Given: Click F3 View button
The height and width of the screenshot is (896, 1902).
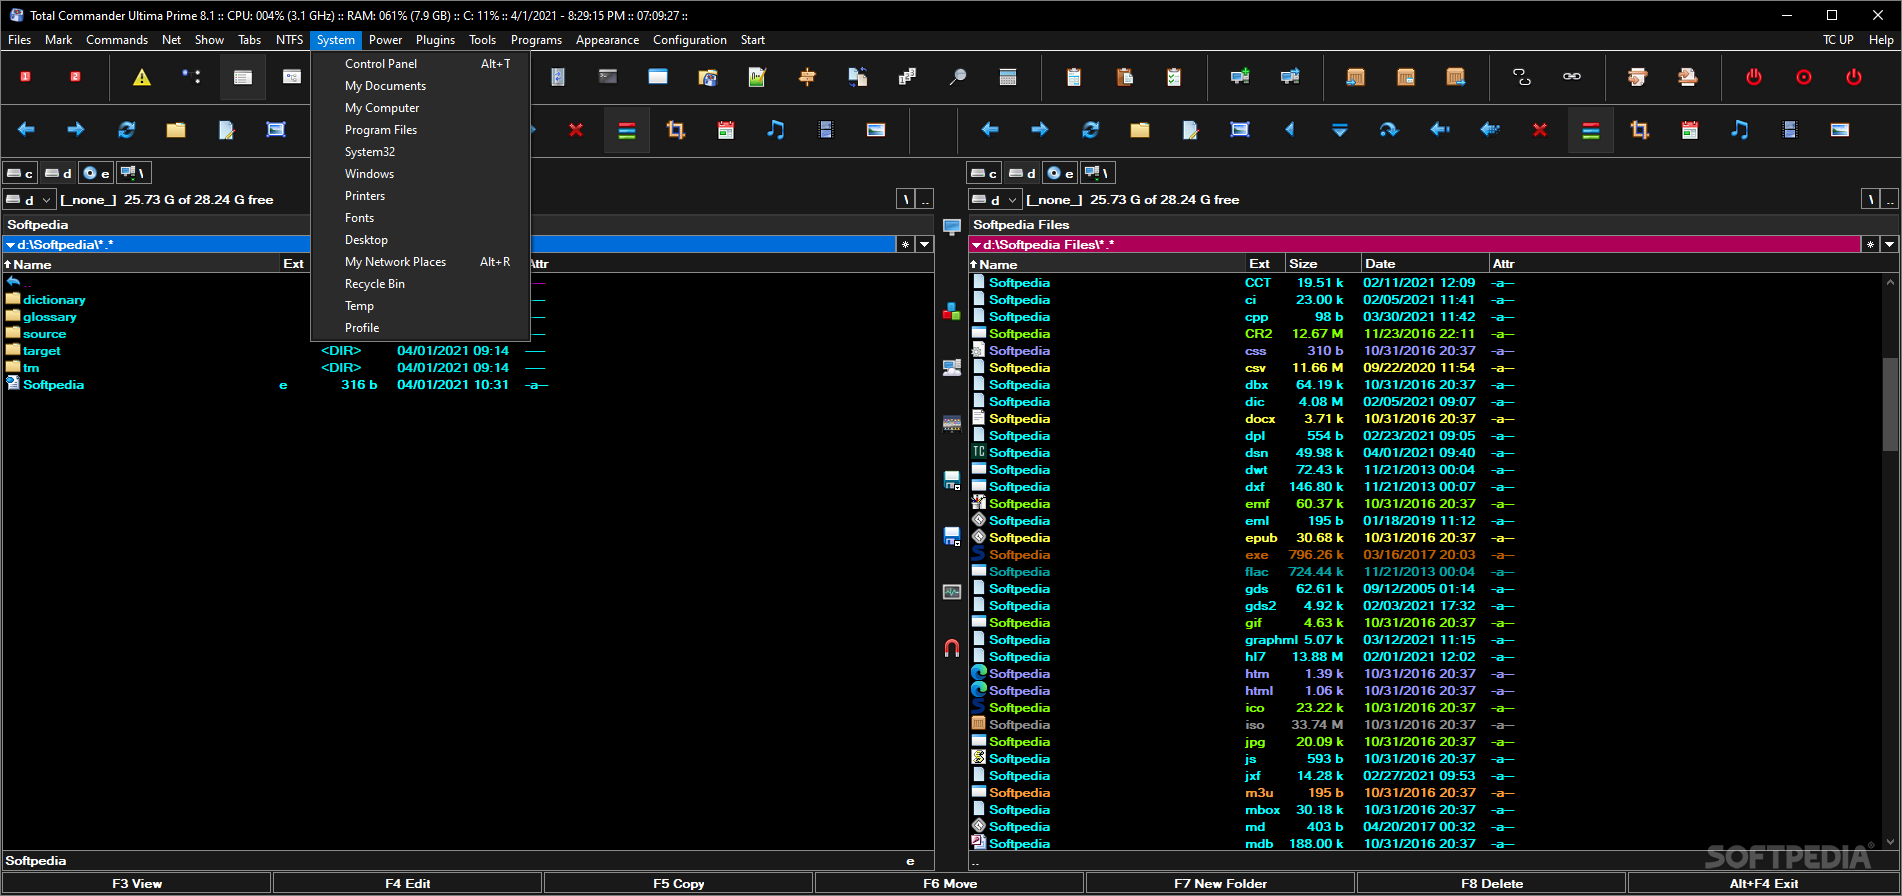Looking at the screenshot, I should pyautogui.click(x=137, y=883).
